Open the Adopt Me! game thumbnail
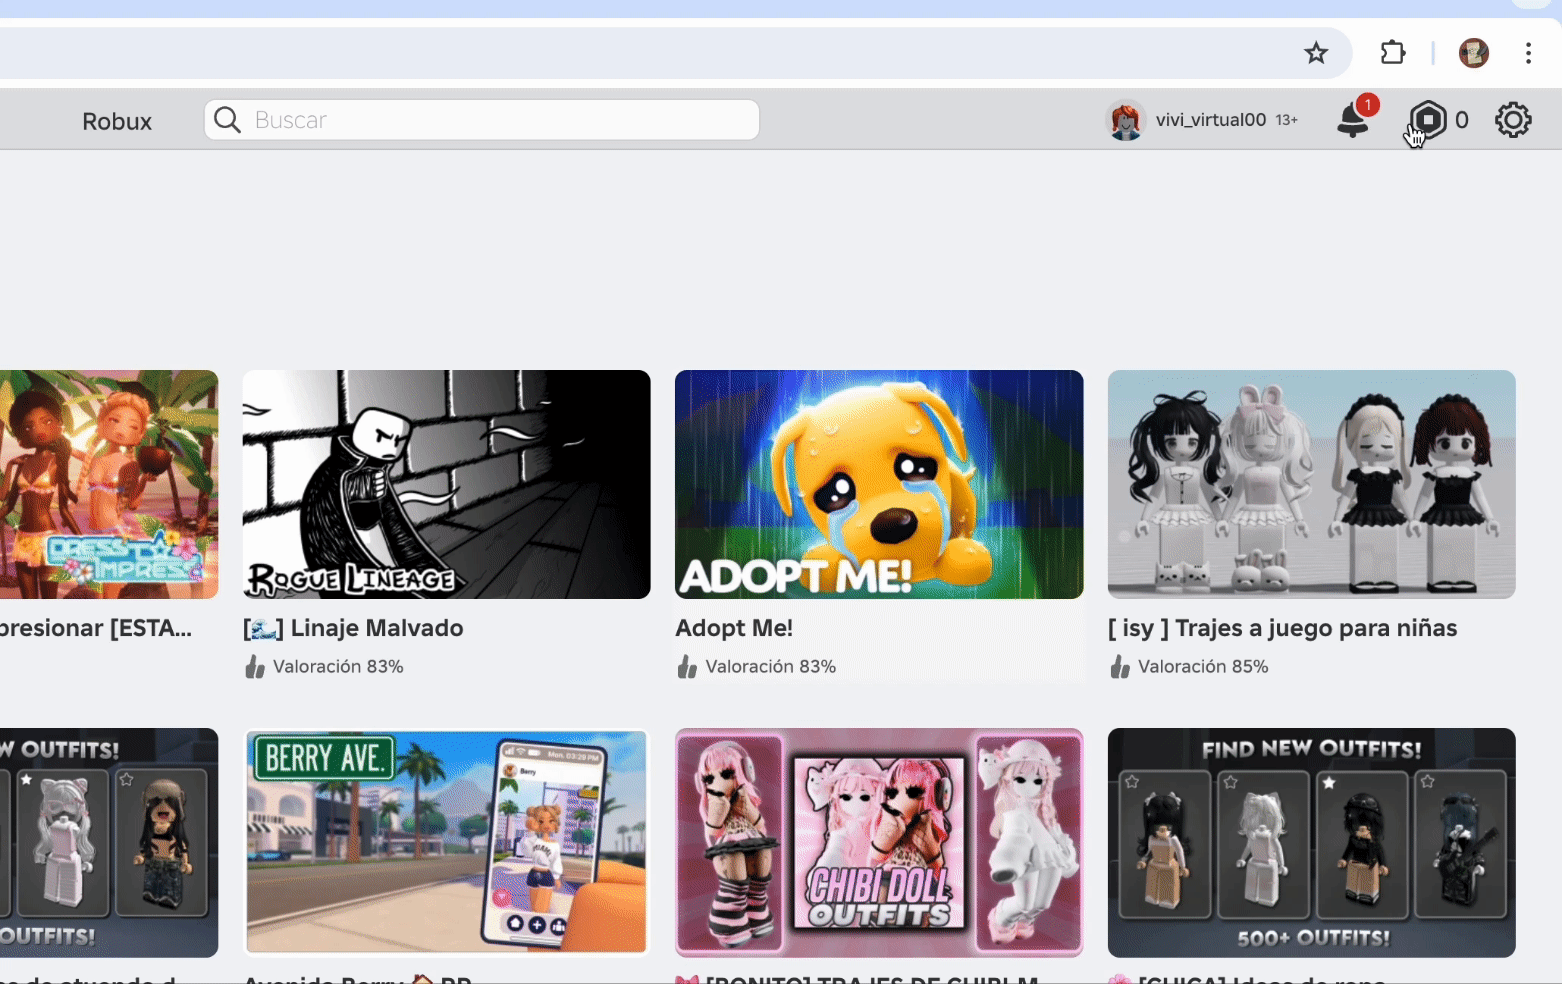Image resolution: width=1562 pixels, height=984 pixels. (879, 484)
